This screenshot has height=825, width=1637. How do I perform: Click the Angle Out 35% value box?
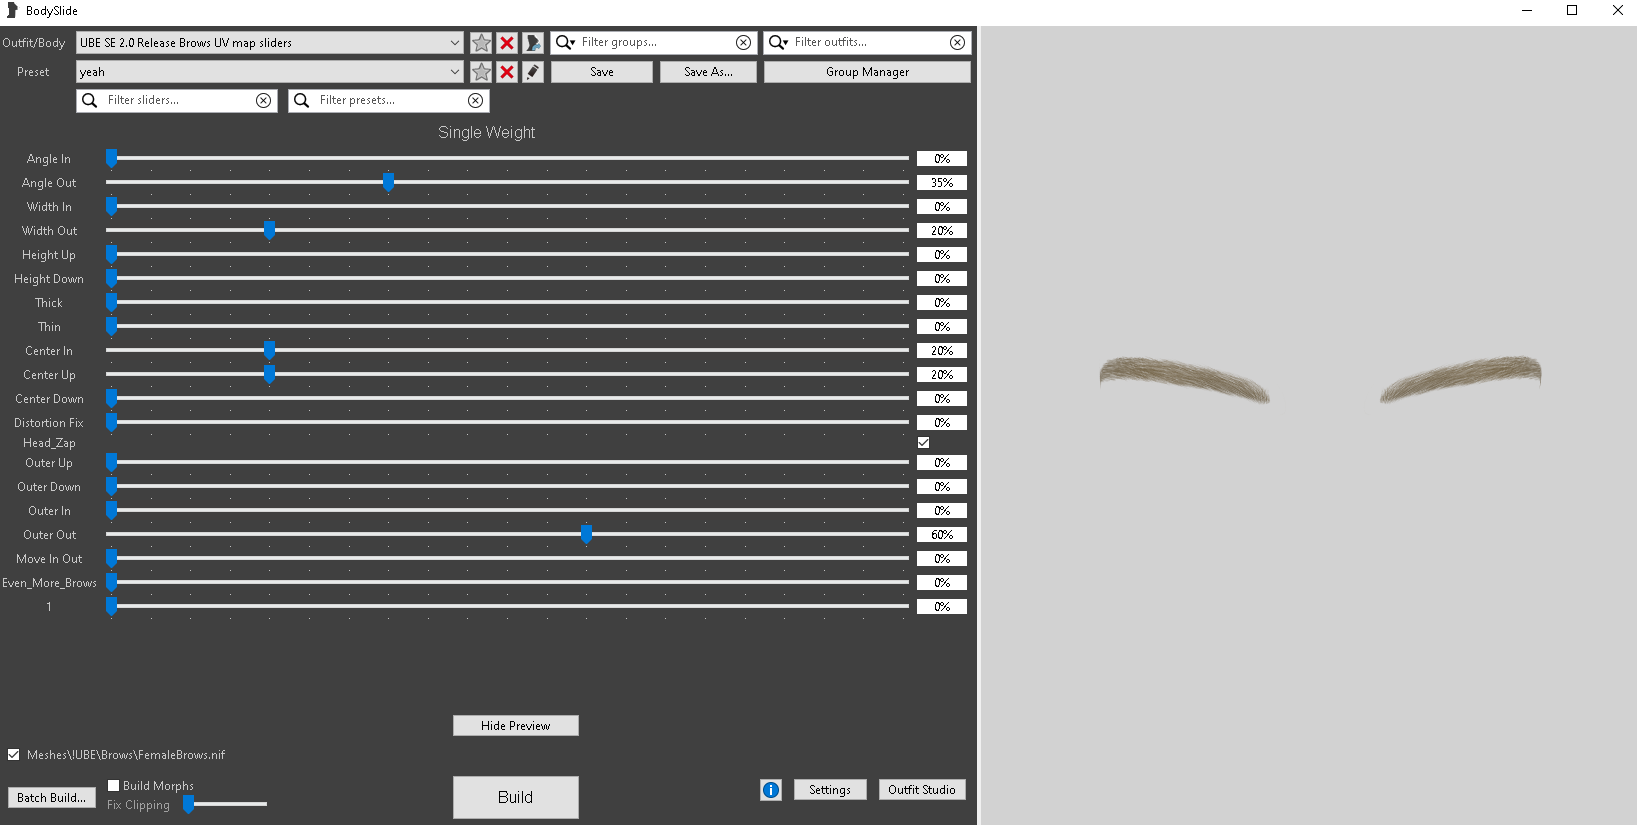click(942, 183)
